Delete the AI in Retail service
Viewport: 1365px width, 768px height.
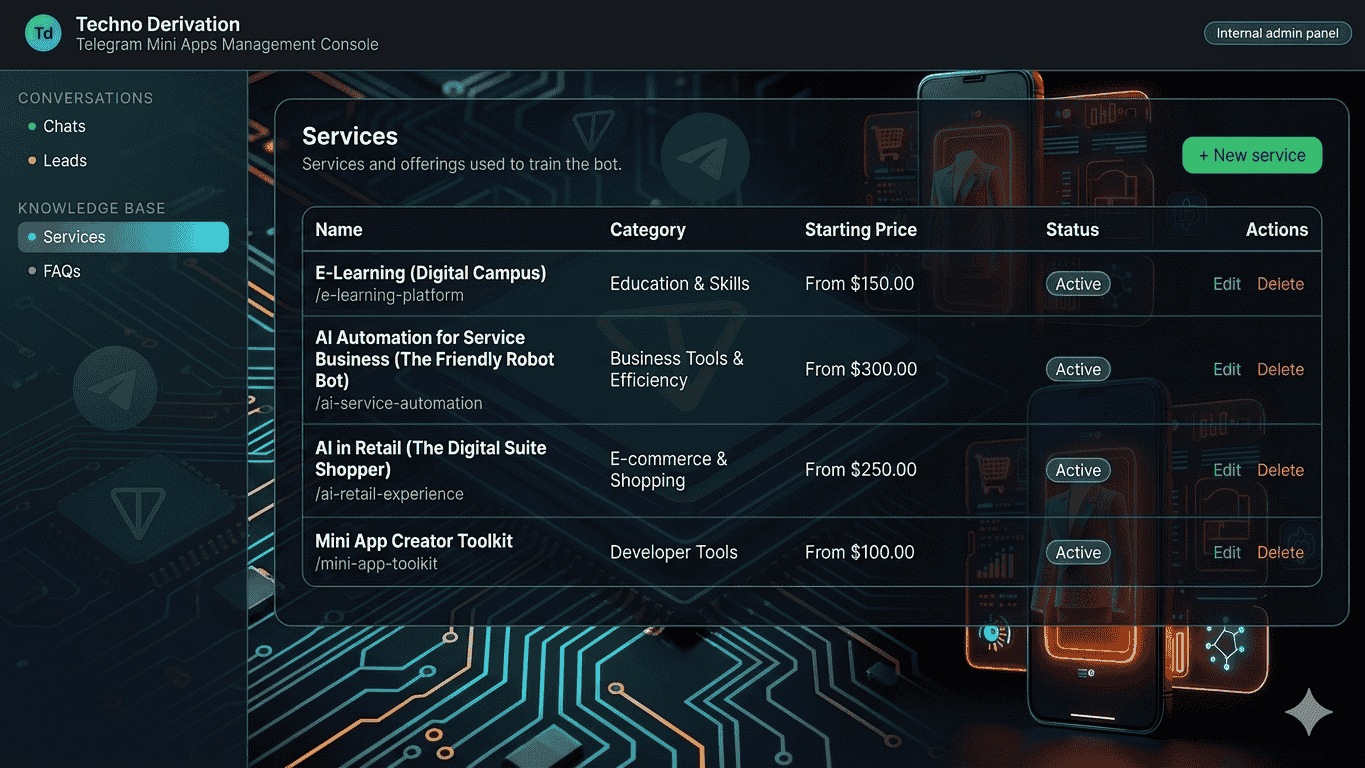click(x=1280, y=470)
